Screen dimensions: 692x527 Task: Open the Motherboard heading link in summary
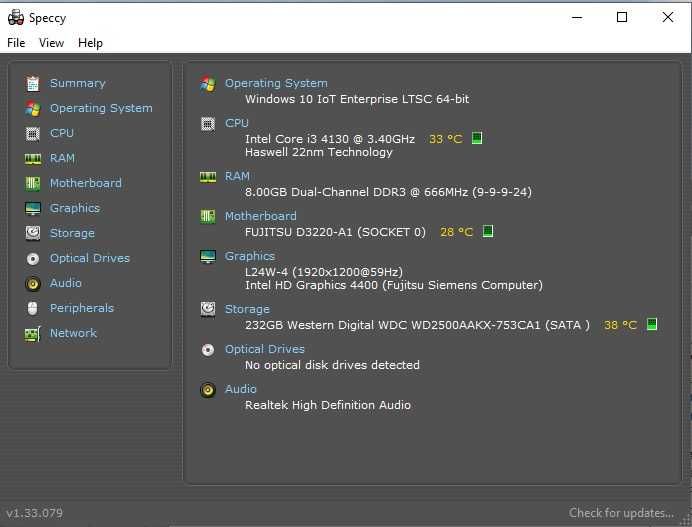point(261,216)
